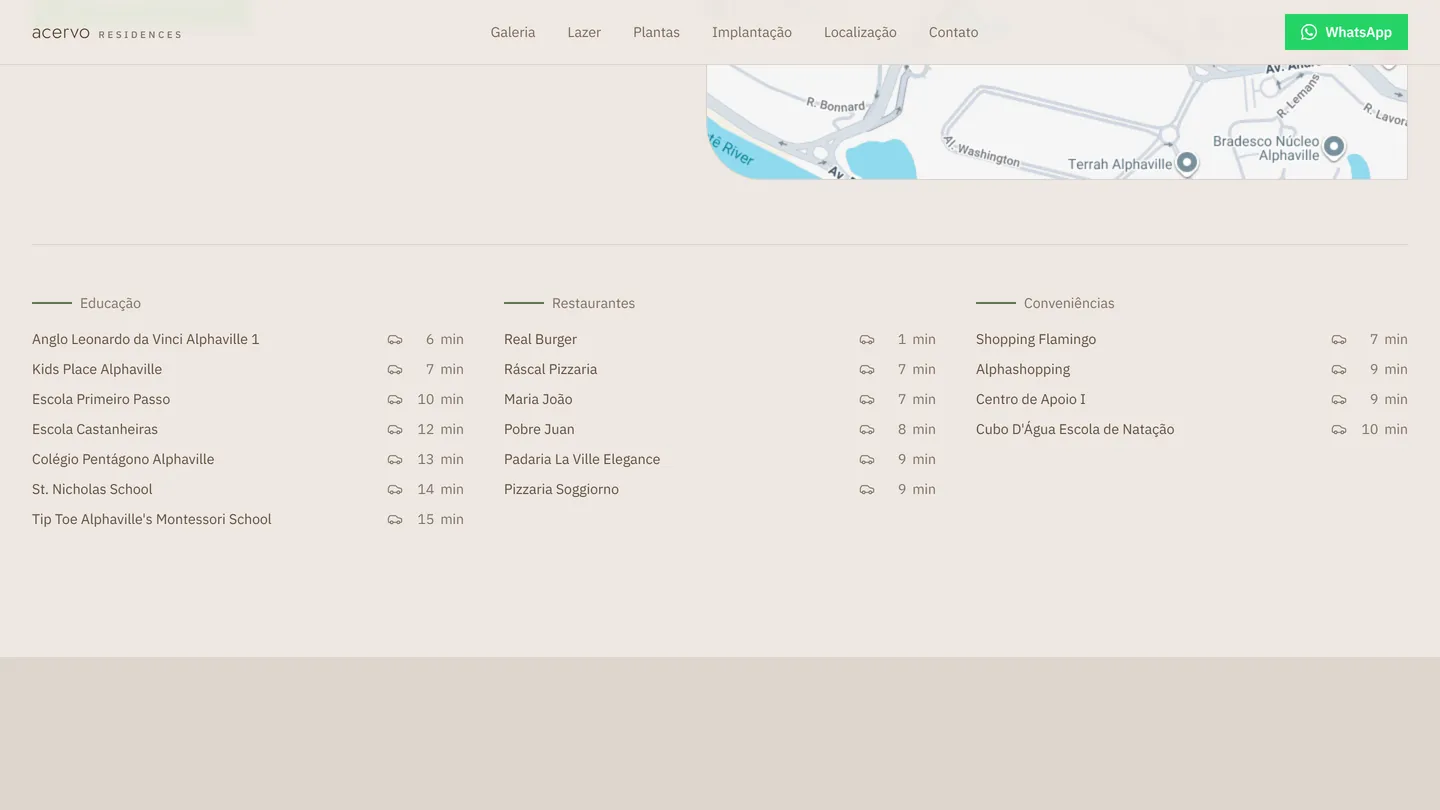Image resolution: width=1440 pixels, height=810 pixels.
Task: Click the Shopping Flamingo entry
Action: [1036, 339]
